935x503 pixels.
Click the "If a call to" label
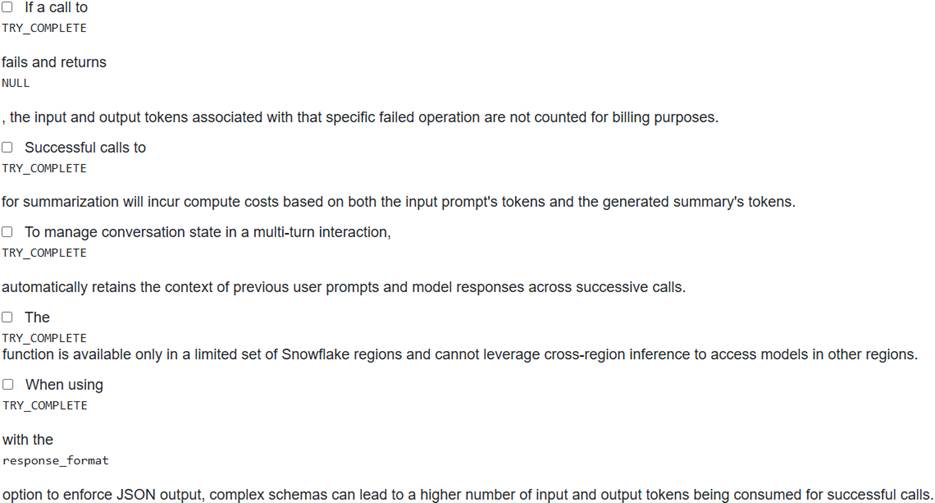pyautogui.click(x=56, y=7)
